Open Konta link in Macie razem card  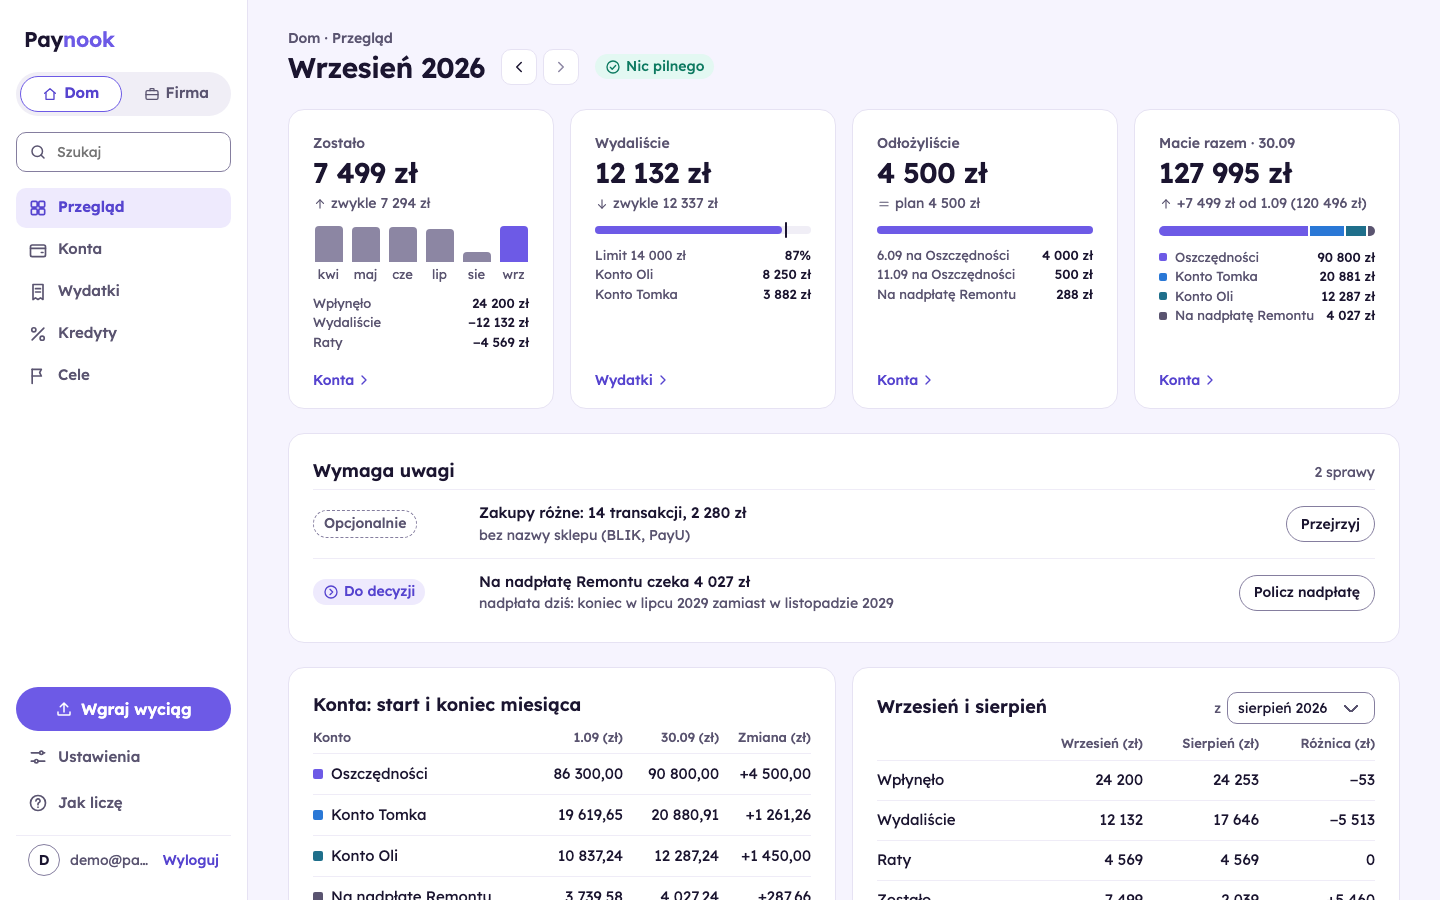1187,380
